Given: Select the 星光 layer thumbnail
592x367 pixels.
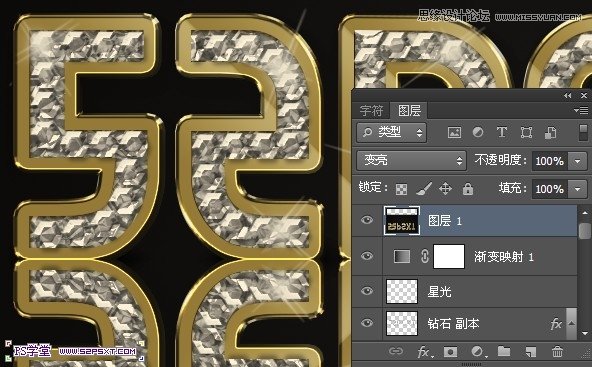Looking at the screenshot, I should (x=402, y=291).
